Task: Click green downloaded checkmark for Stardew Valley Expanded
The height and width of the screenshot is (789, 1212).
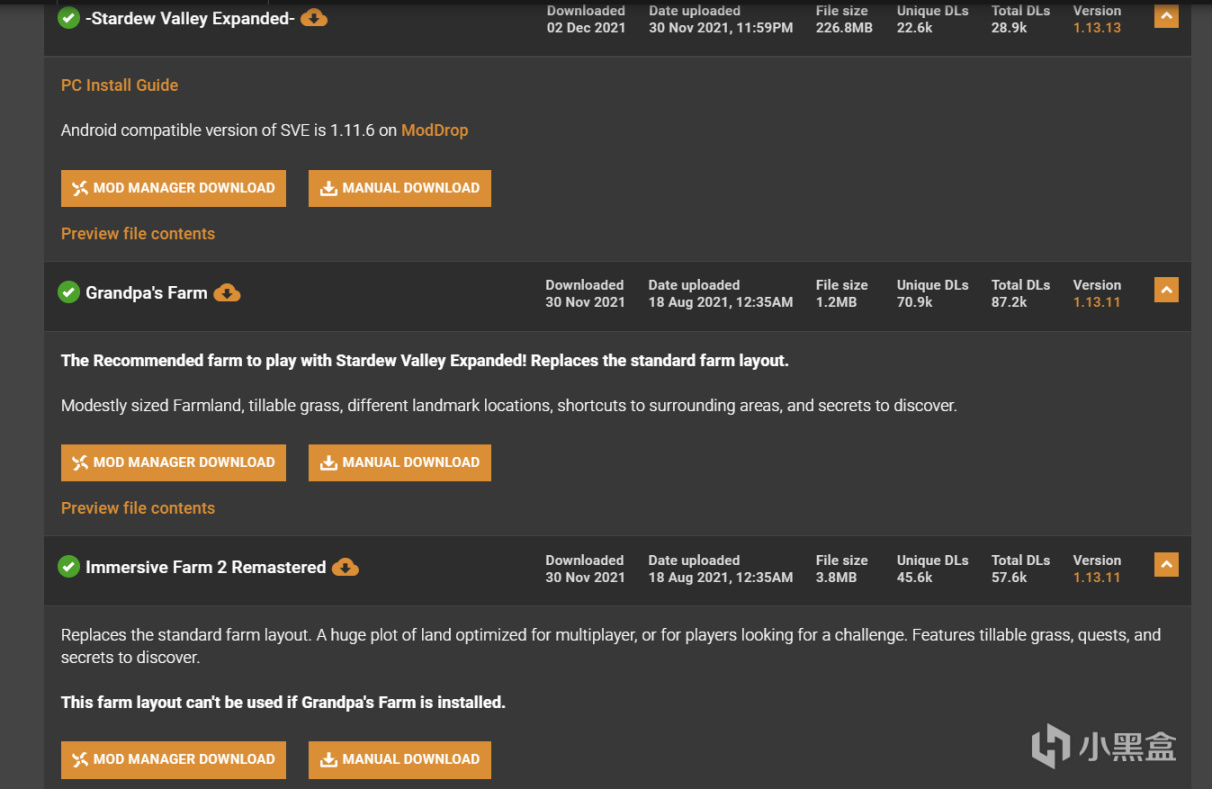Action: (x=69, y=18)
